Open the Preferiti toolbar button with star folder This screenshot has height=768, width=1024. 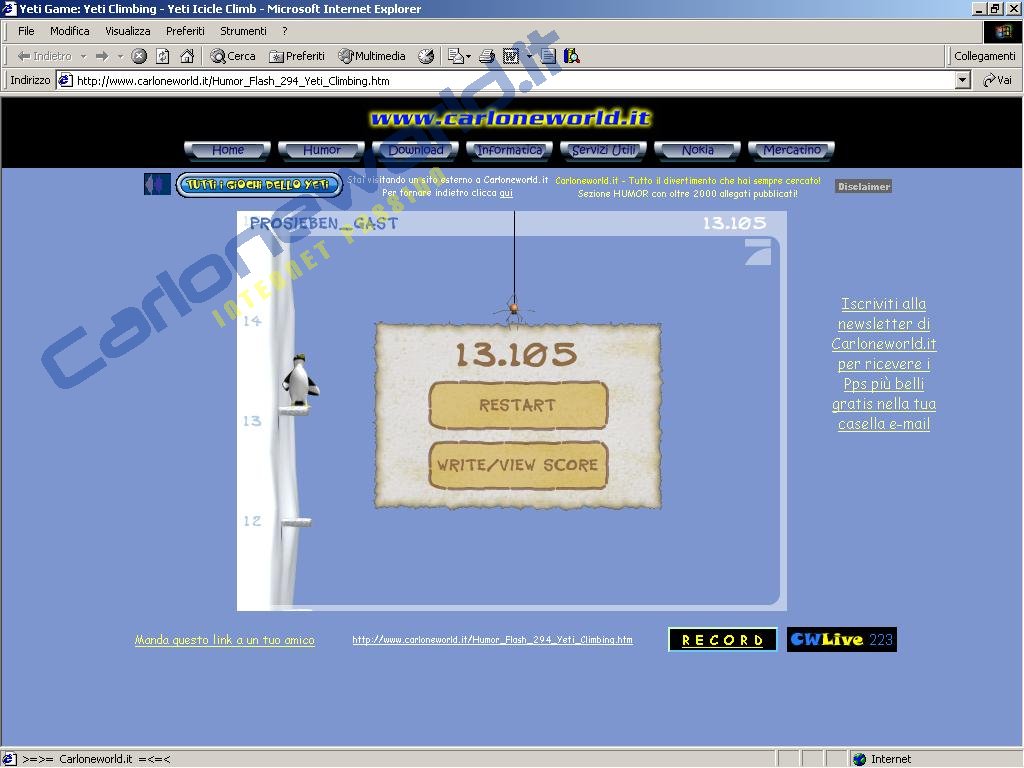coord(297,56)
